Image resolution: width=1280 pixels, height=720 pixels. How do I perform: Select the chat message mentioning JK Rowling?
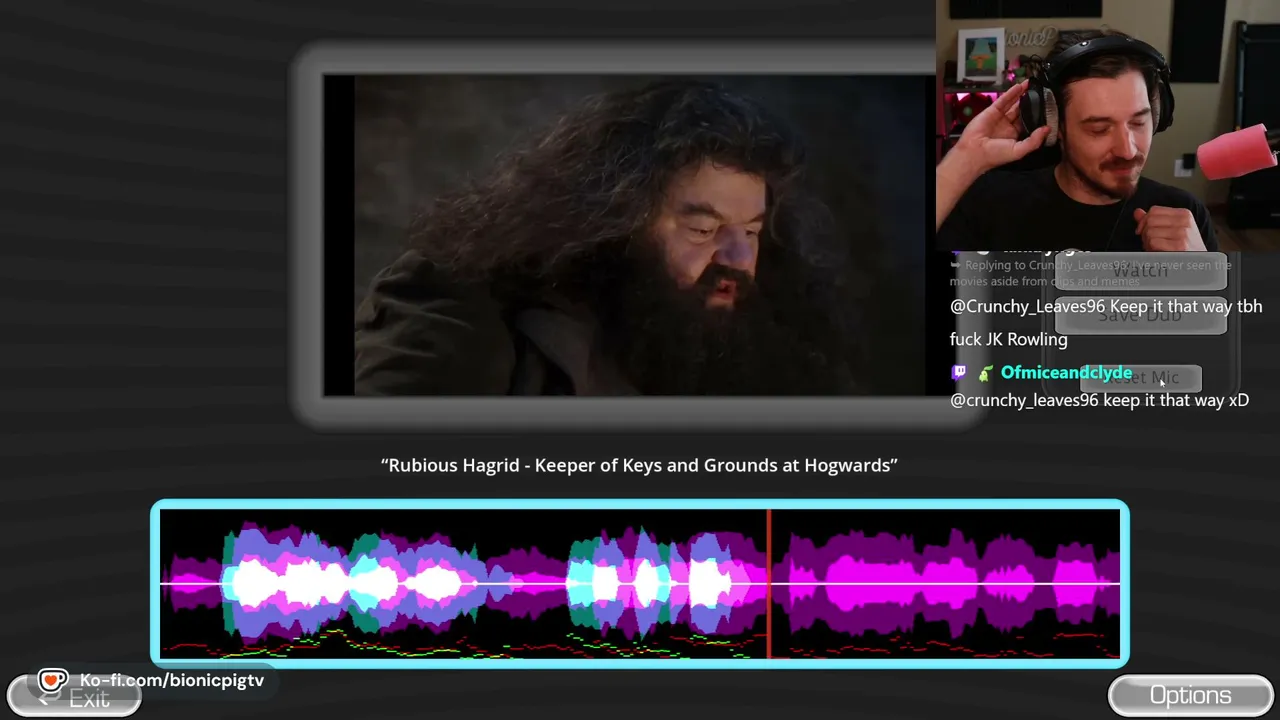1106,323
